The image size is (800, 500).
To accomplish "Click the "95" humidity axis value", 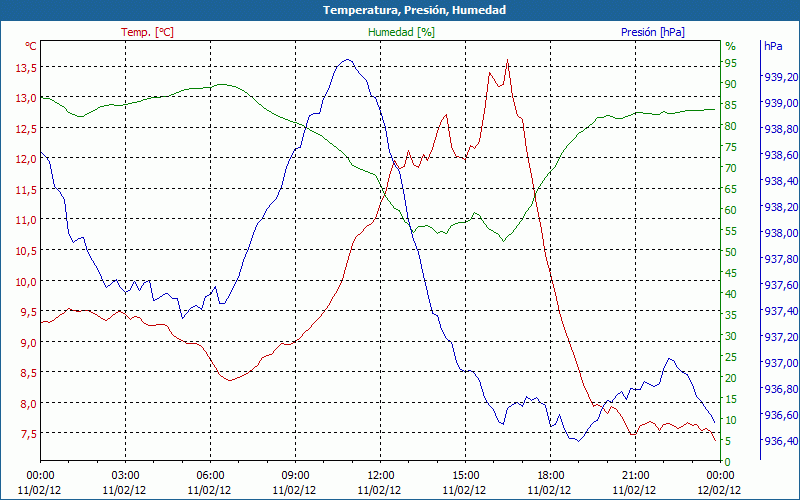I will 731,63.
